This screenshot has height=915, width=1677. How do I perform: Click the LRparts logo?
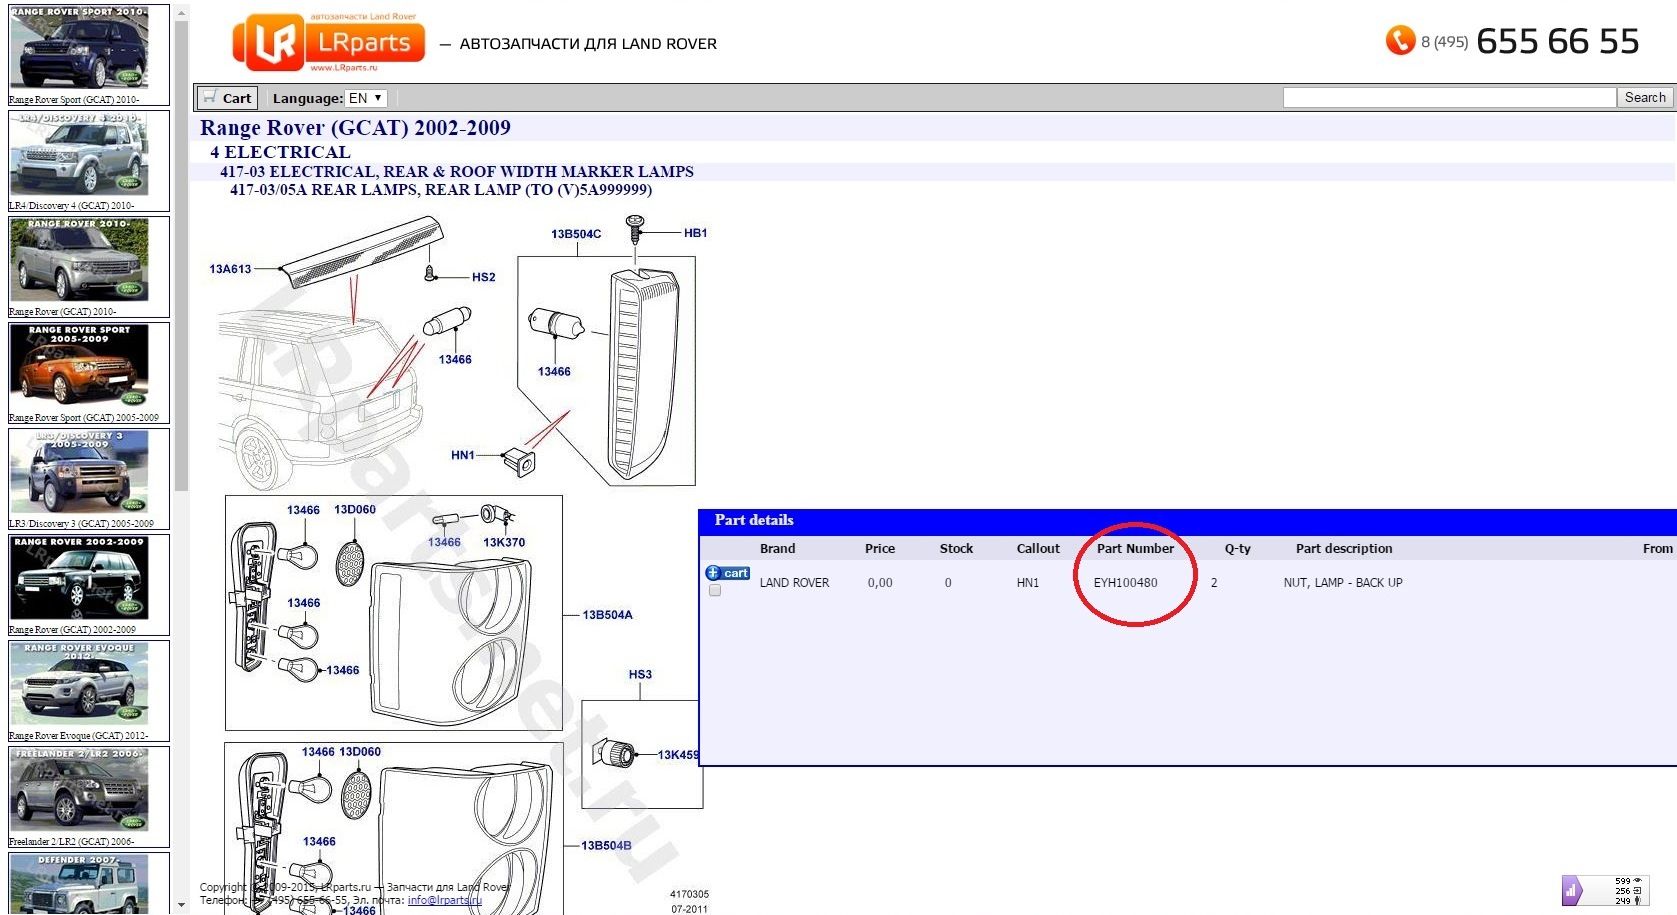pos(329,43)
